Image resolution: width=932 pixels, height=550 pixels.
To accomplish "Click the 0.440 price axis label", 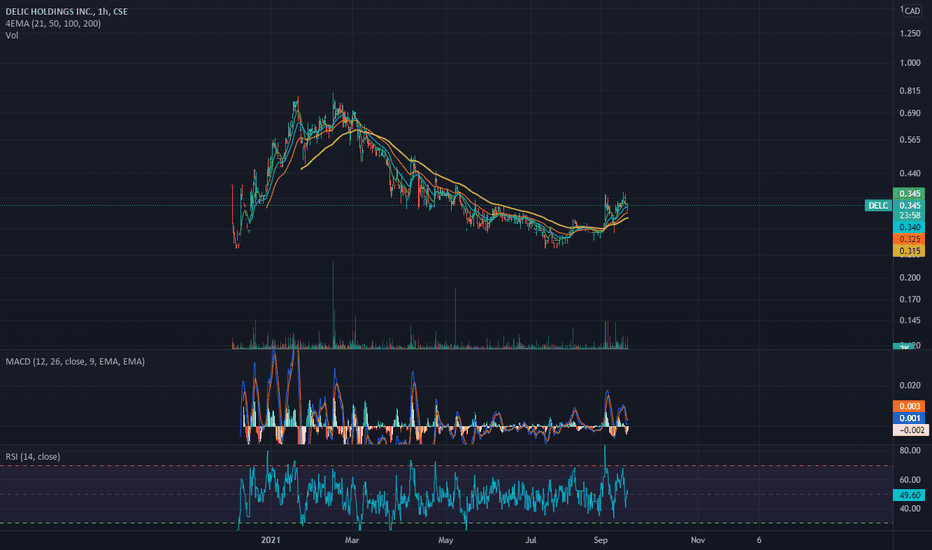I will click(910, 174).
